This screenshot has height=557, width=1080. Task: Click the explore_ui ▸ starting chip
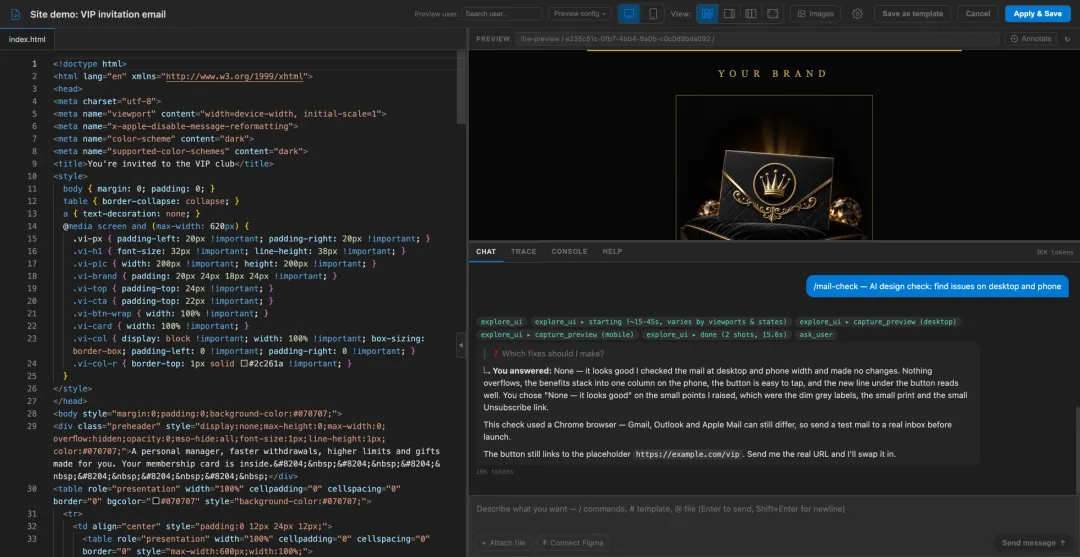pos(660,322)
